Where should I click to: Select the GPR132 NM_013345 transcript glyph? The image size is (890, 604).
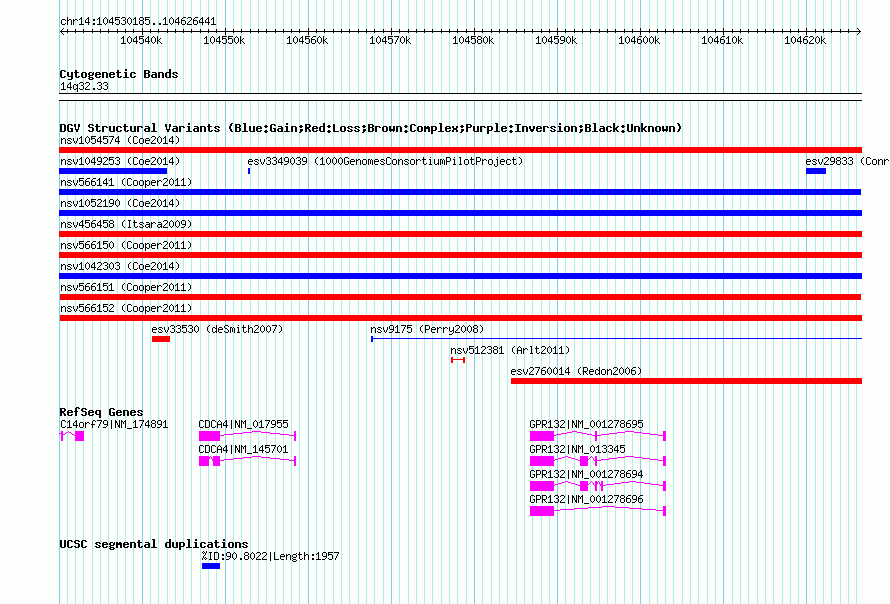[598, 461]
